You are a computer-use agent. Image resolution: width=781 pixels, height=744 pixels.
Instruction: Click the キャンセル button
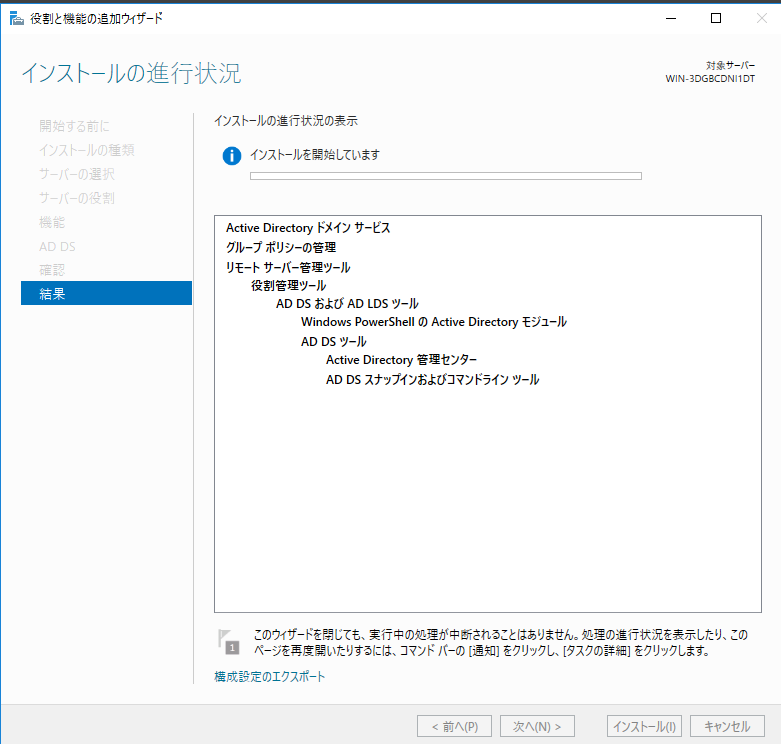(727, 727)
